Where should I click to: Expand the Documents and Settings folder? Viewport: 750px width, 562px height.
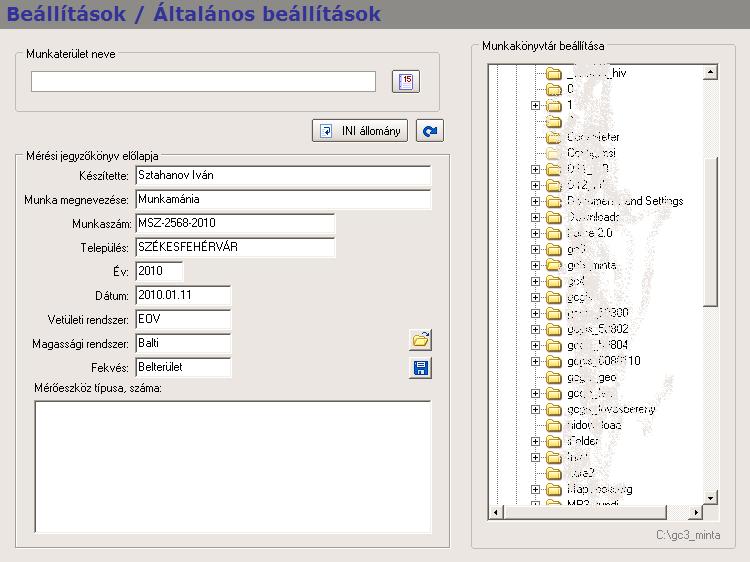(x=535, y=201)
